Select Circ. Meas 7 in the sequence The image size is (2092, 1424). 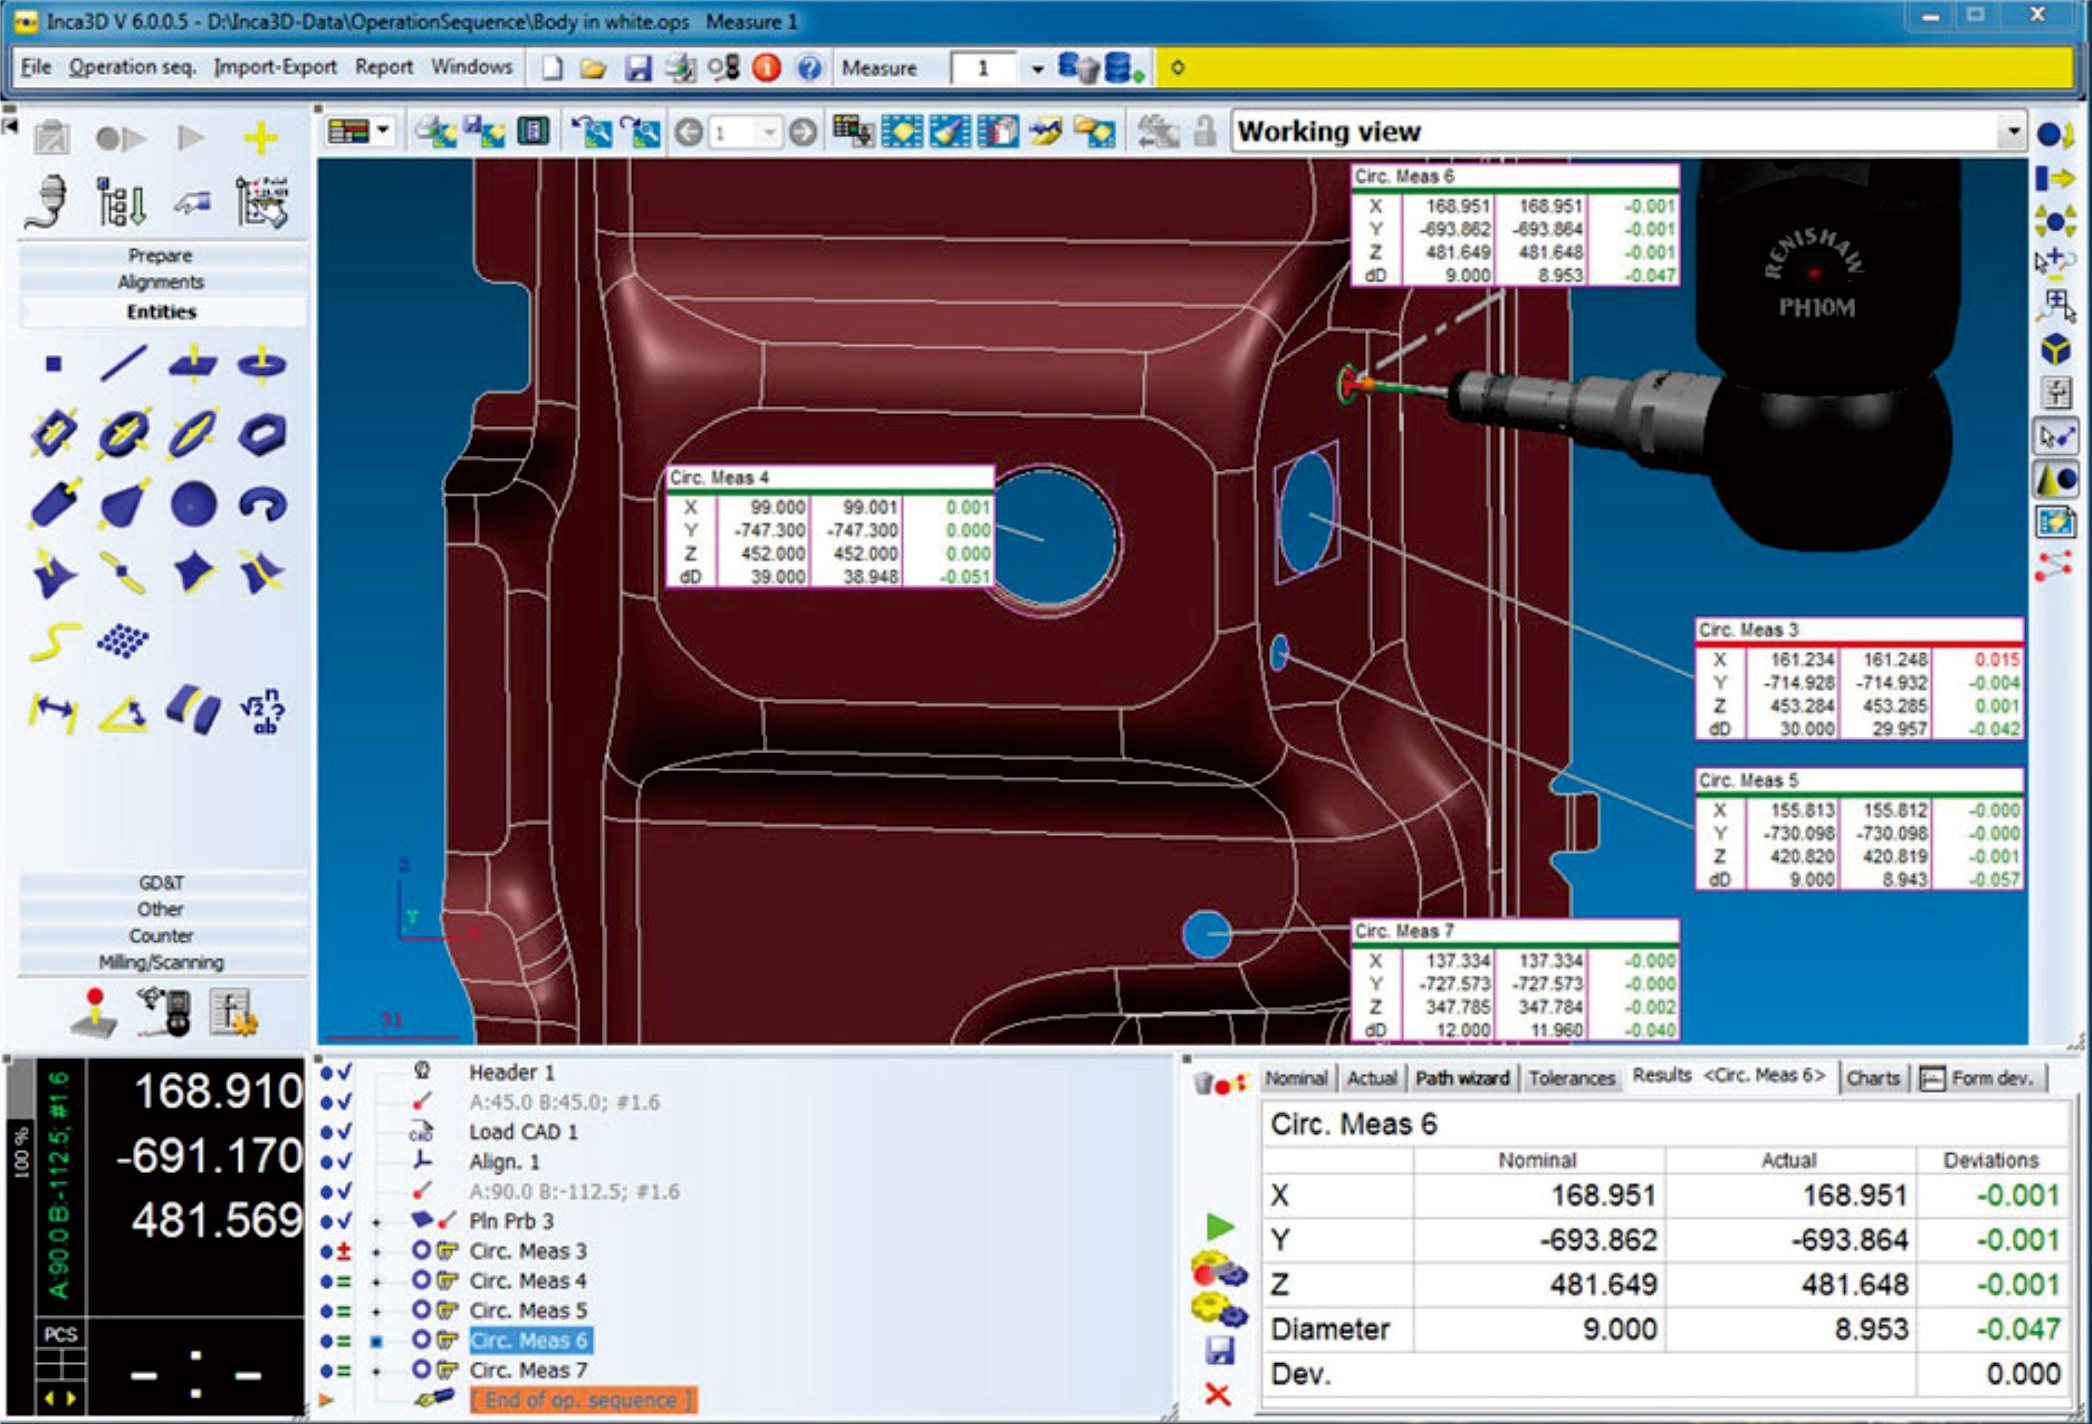pos(528,1370)
